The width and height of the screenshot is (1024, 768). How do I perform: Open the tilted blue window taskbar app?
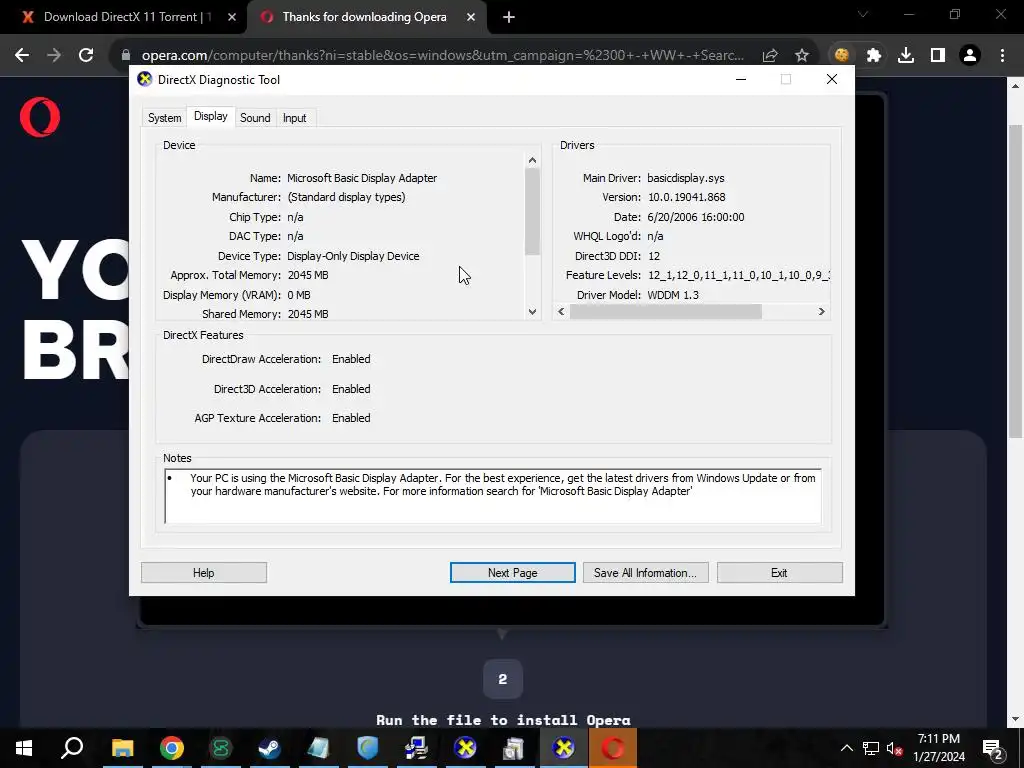[319, 748]
